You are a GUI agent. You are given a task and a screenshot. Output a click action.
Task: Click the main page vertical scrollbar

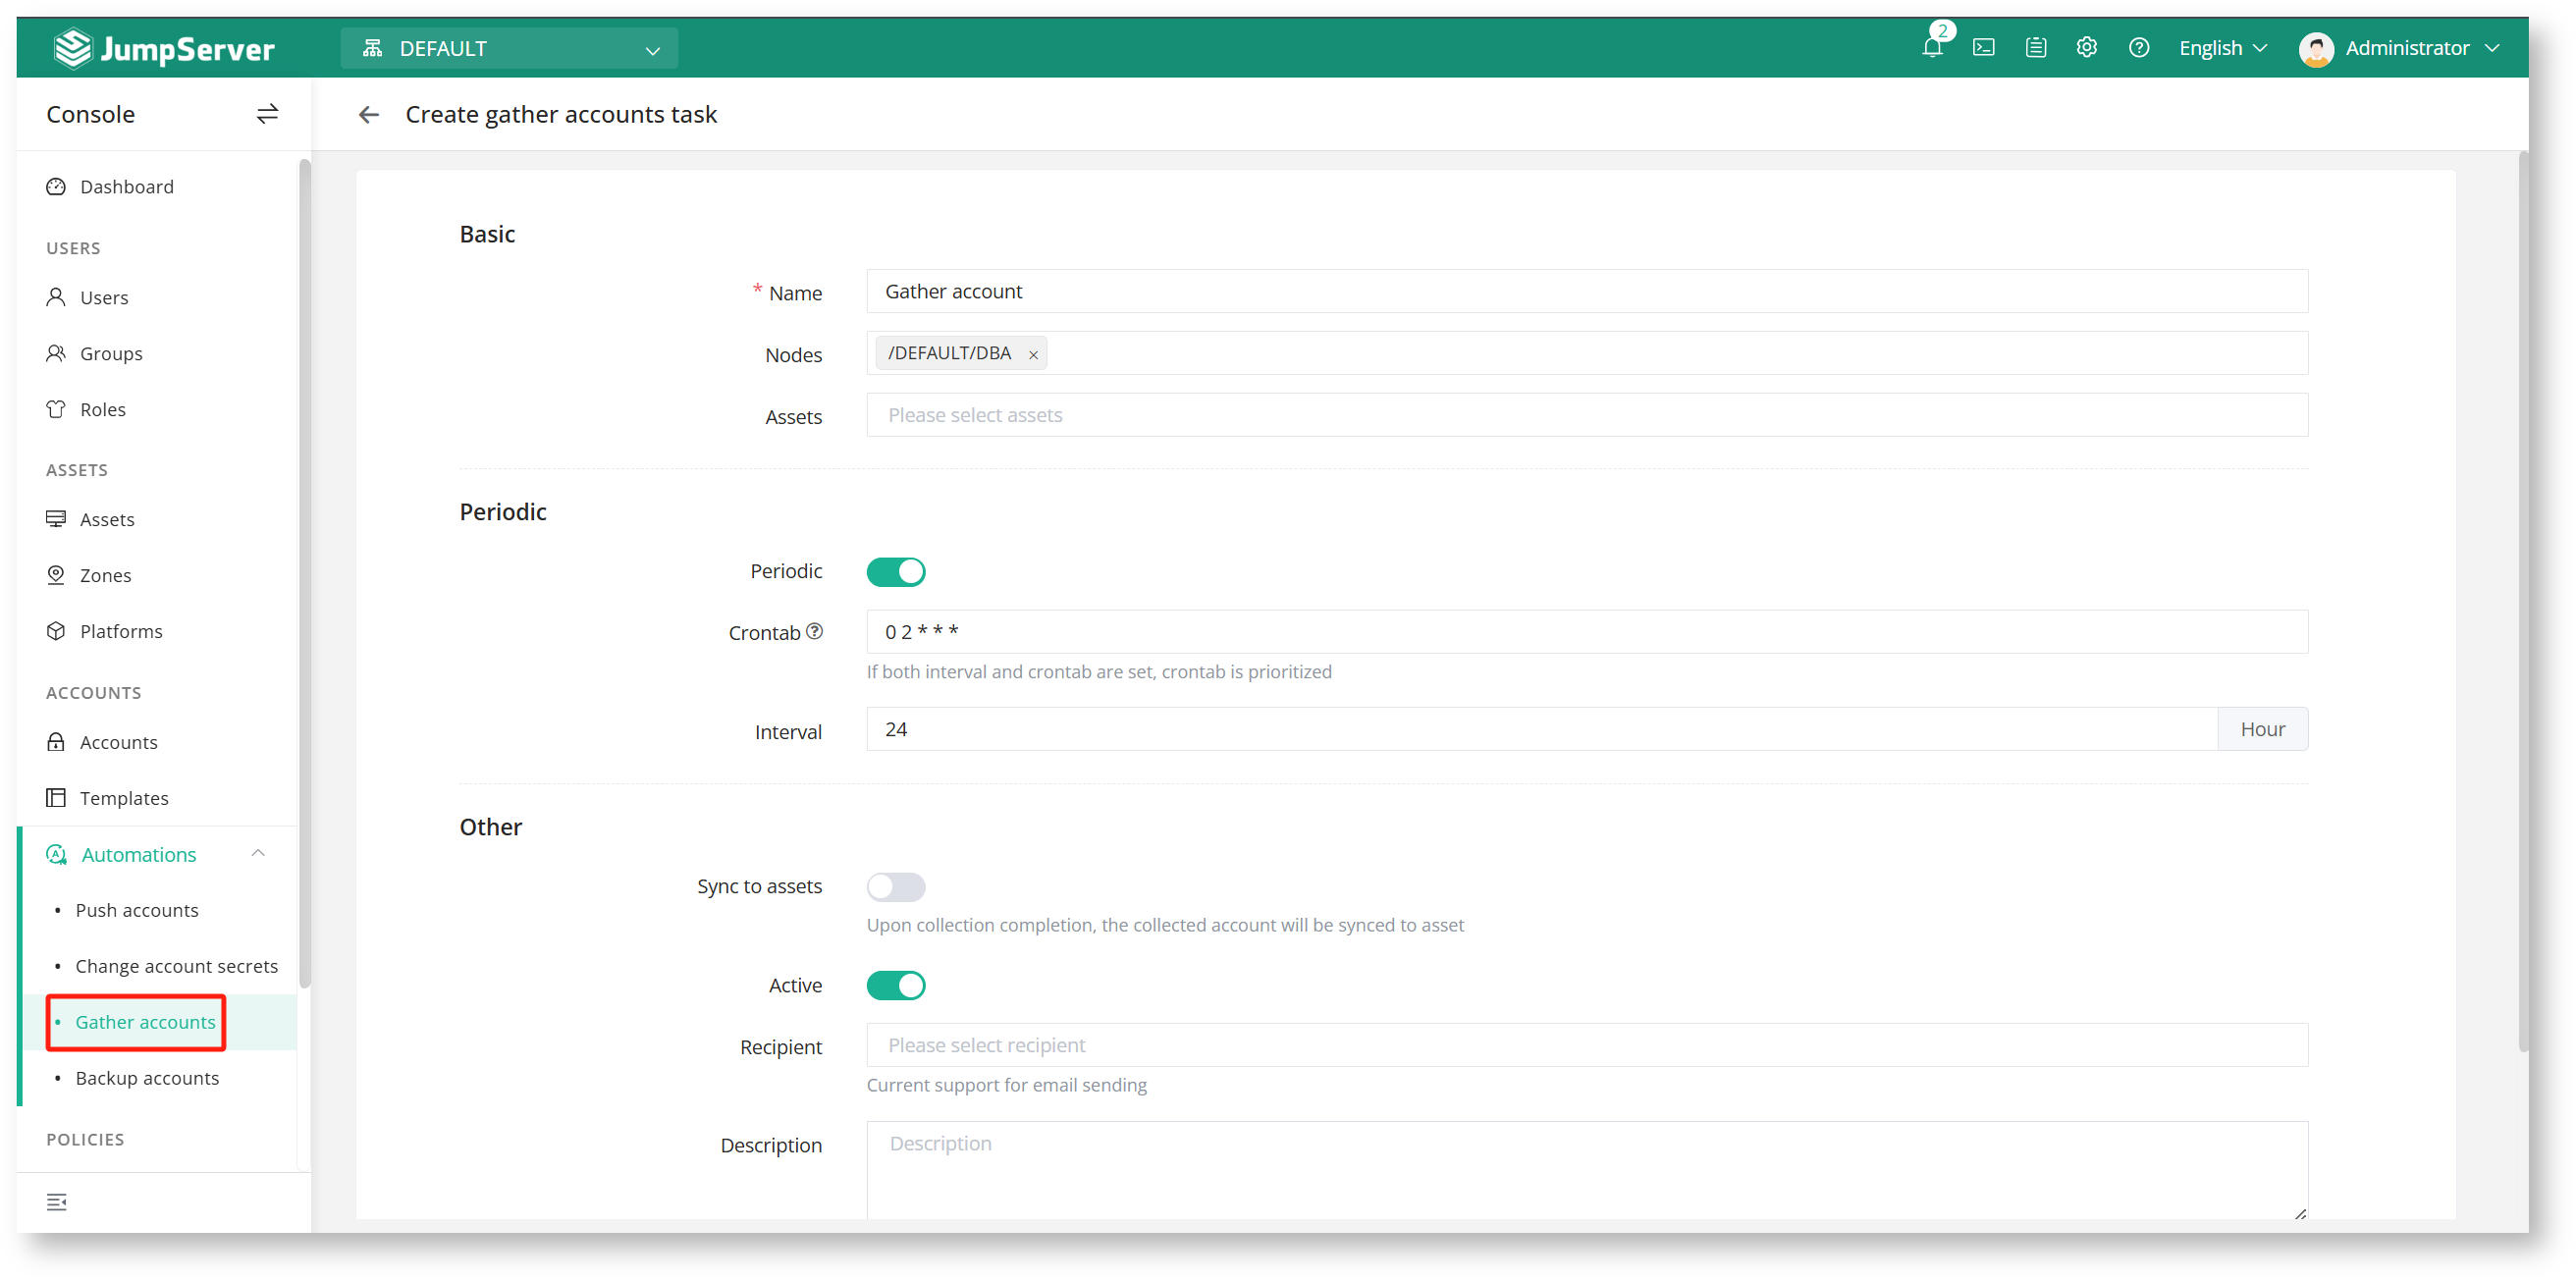tap(2522, 600)
